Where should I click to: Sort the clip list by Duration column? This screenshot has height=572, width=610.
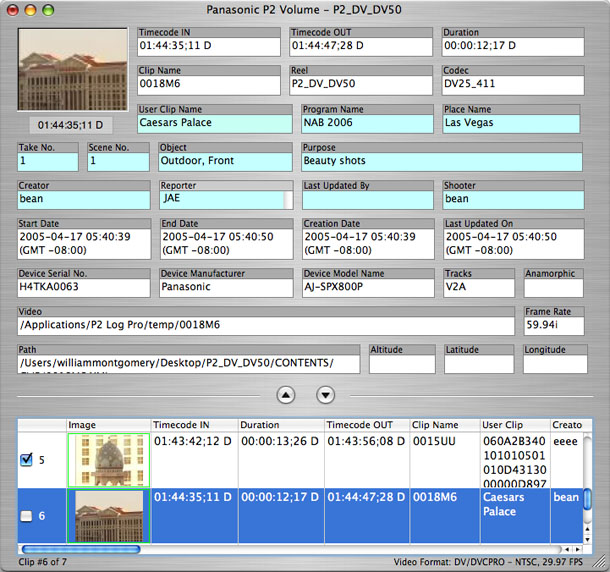279,425
